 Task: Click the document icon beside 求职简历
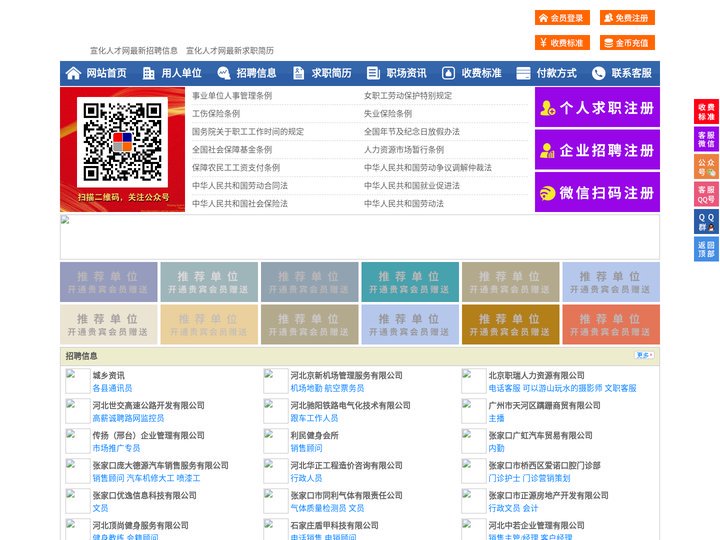(x=298, y=73)
